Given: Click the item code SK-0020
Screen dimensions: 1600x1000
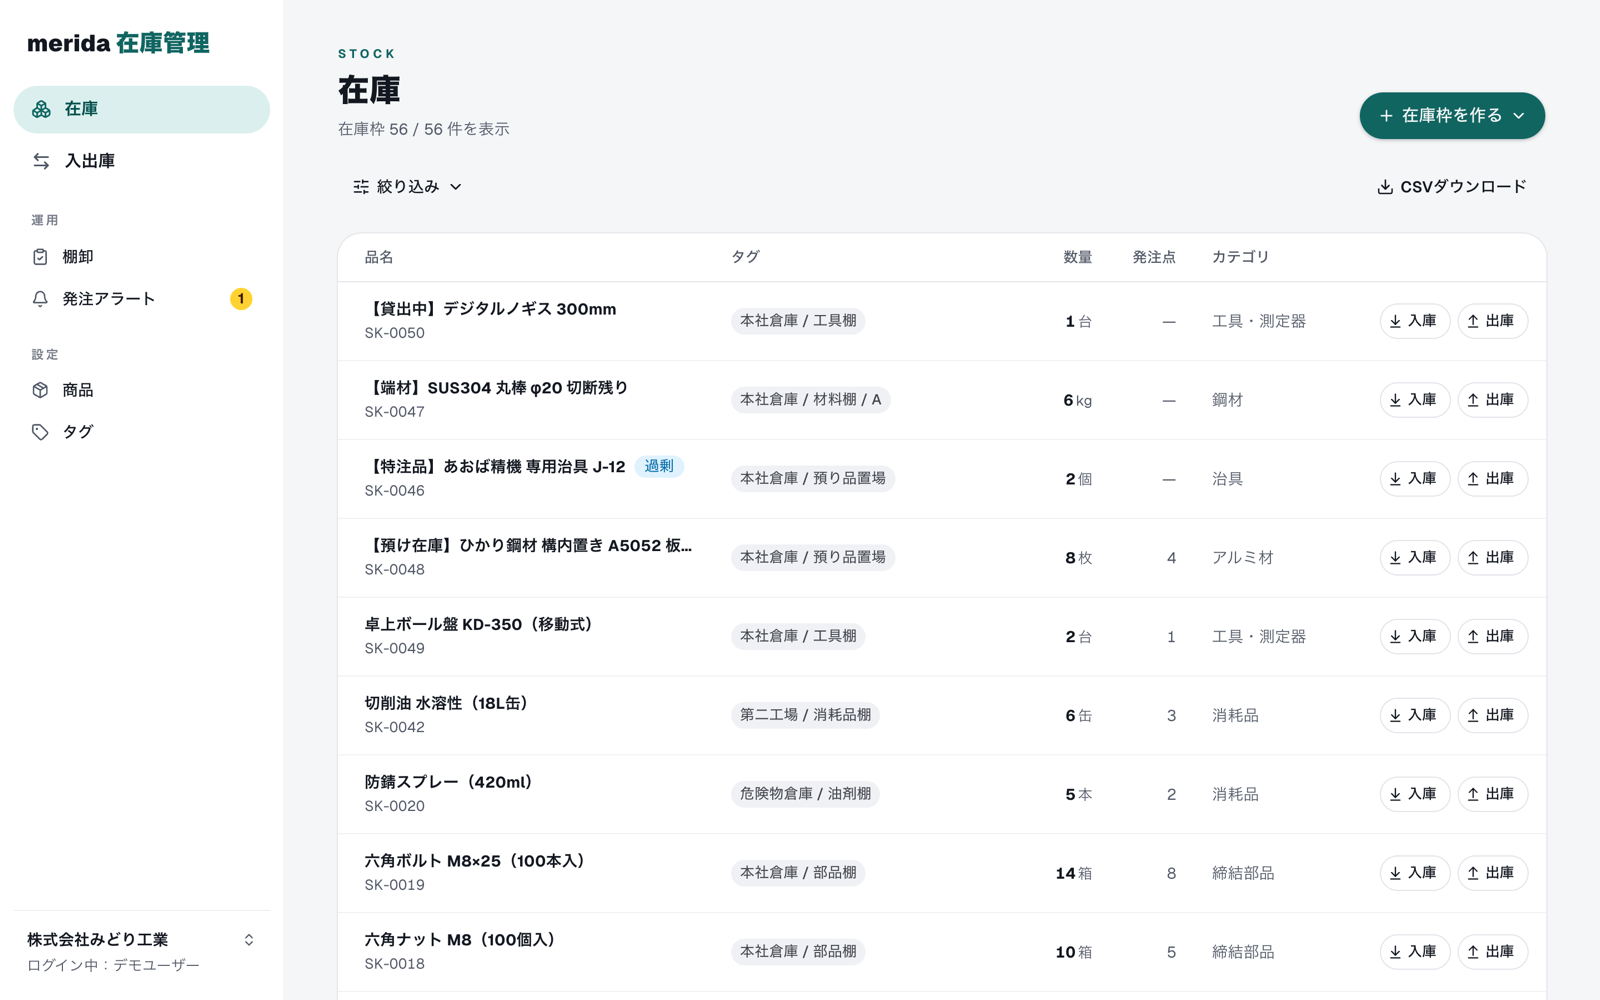Looking at the screenshot, I should click(x=394, y=806).
